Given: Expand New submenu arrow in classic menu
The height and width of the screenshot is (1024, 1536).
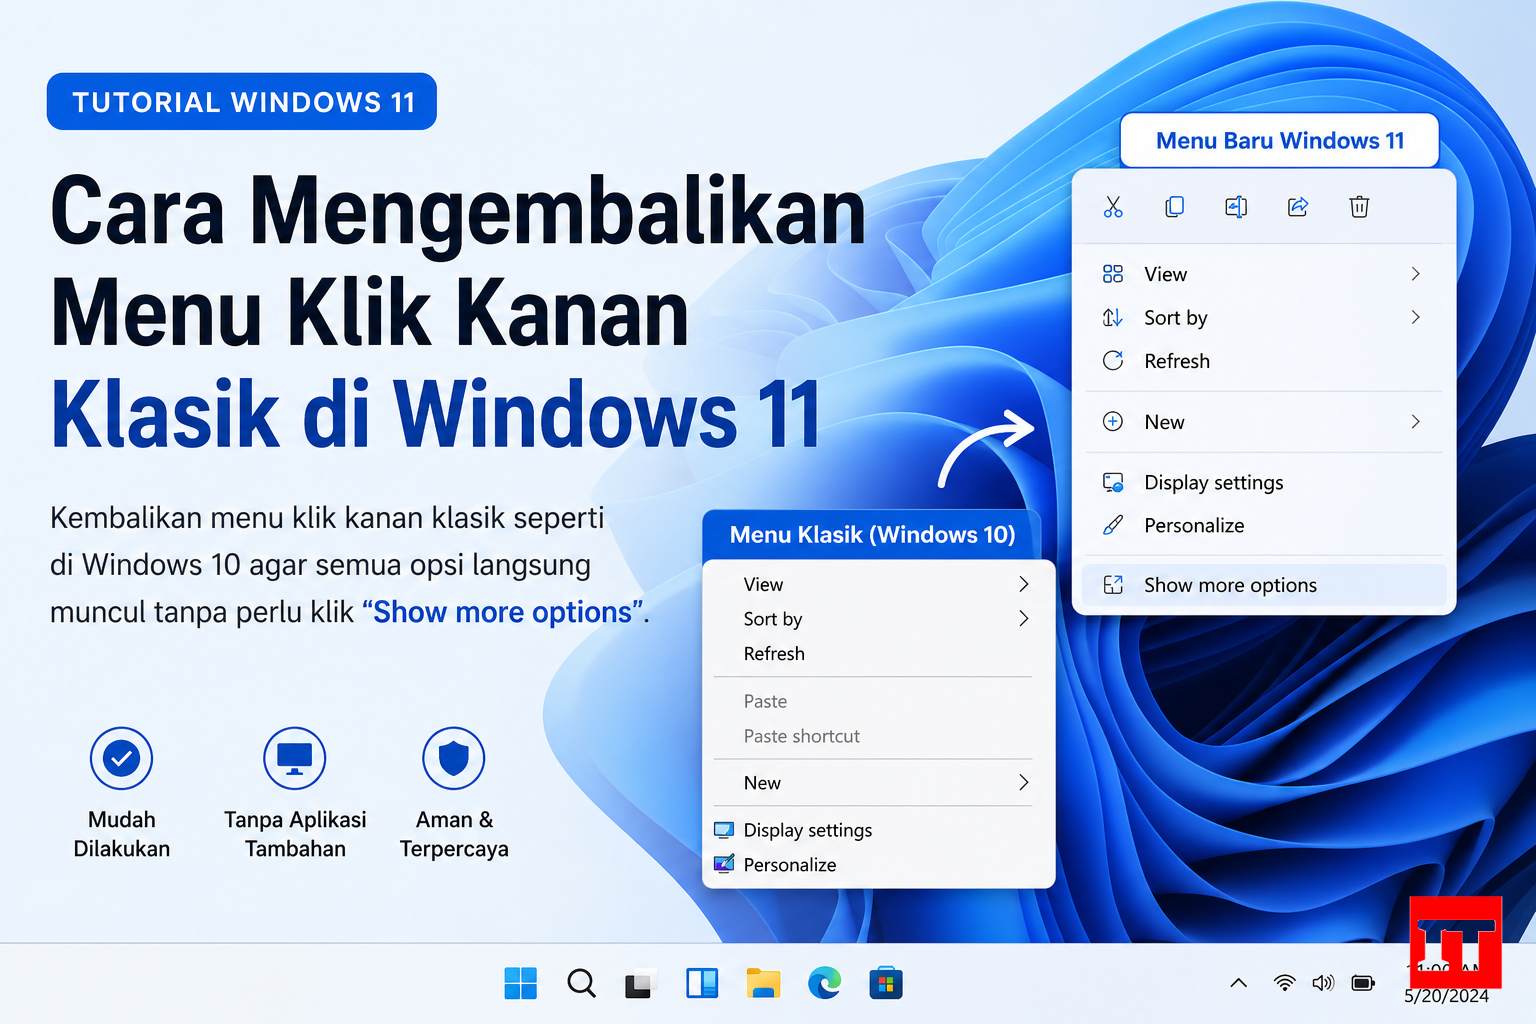Looking at the screenshot, I should pos(1023,782).
